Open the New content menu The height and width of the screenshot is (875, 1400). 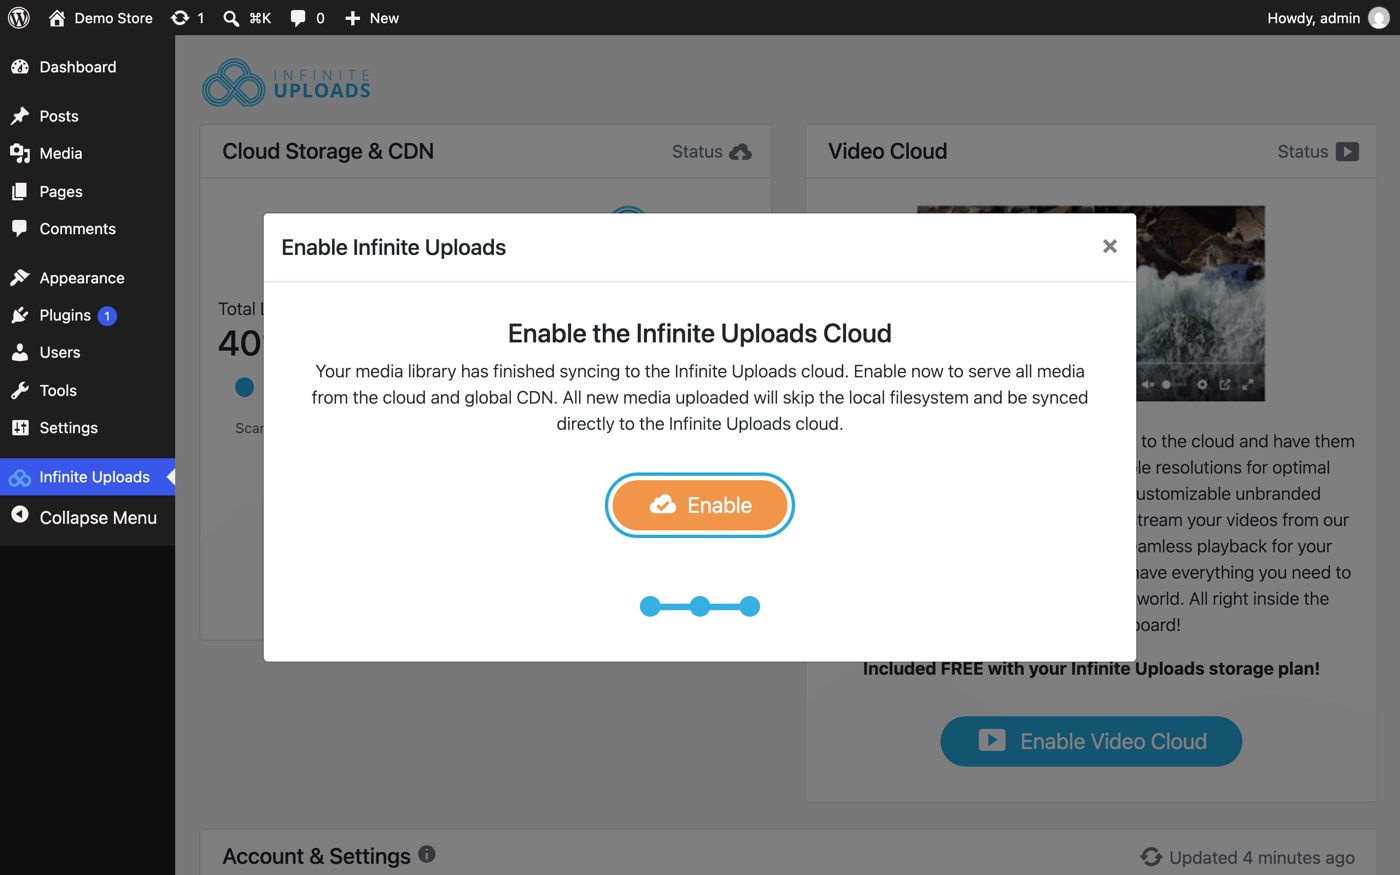371,18
